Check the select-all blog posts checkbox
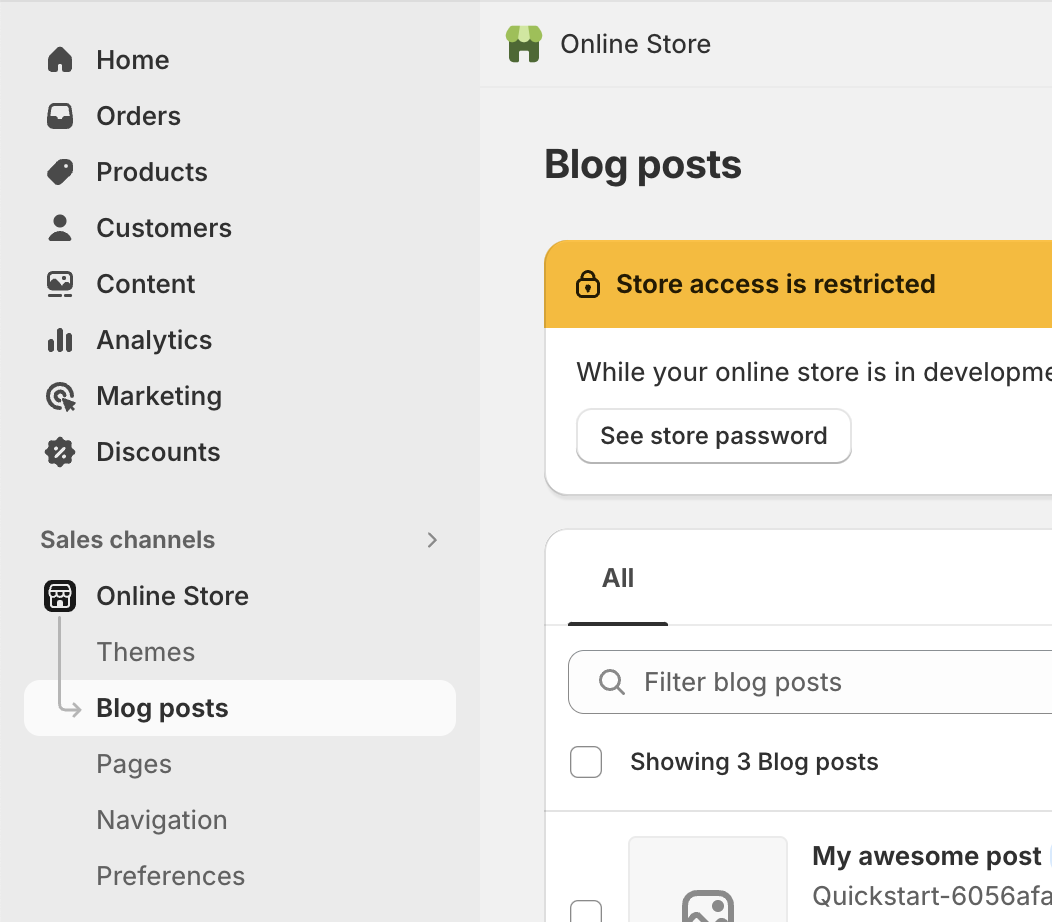 586,762
